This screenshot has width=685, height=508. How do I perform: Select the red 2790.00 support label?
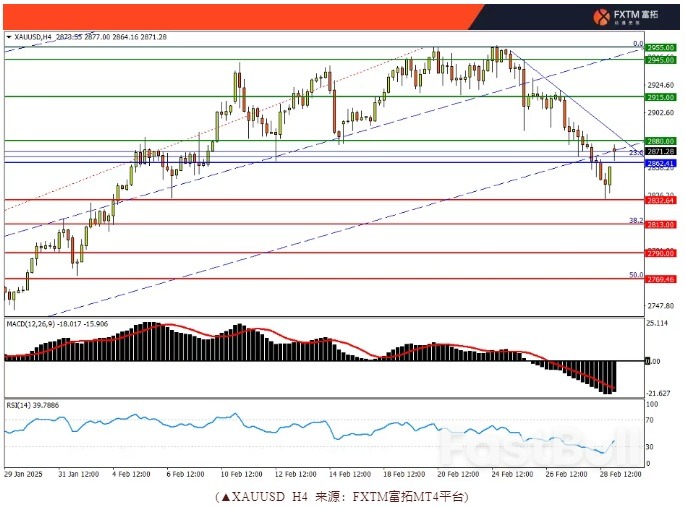(659, 254)
